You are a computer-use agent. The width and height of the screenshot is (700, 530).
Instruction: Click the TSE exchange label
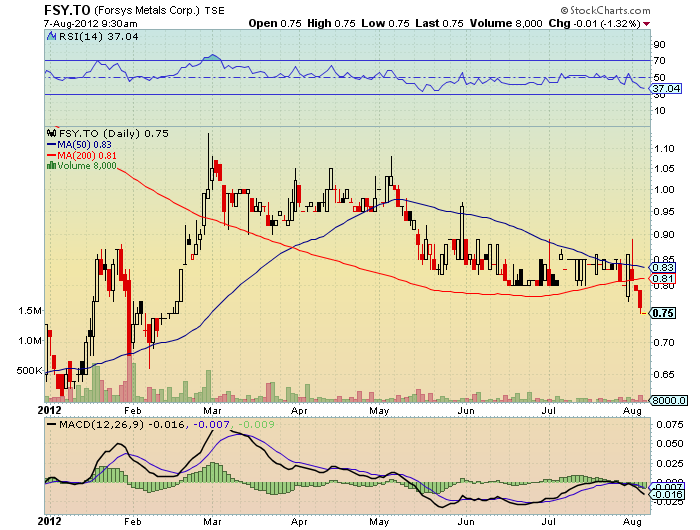point(214,11)
